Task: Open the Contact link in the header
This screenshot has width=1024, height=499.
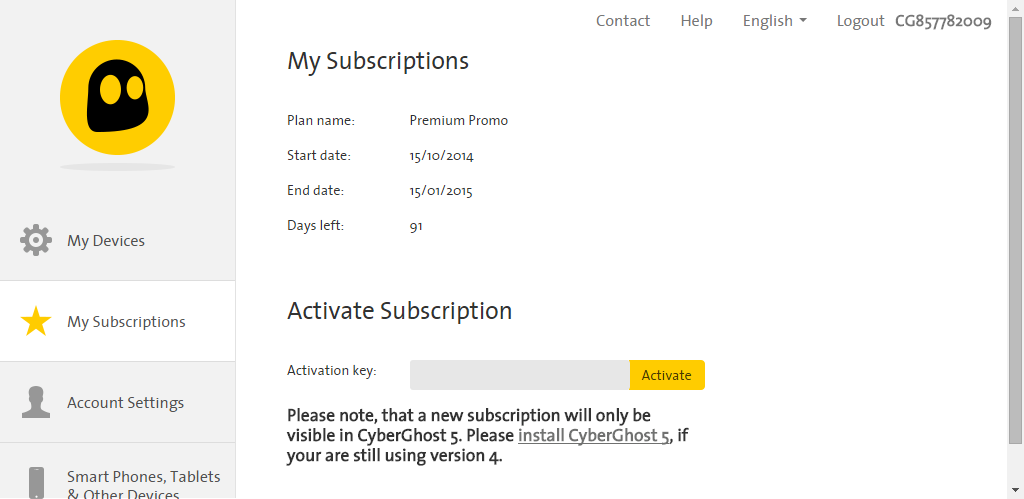Action: click(622, 21)
